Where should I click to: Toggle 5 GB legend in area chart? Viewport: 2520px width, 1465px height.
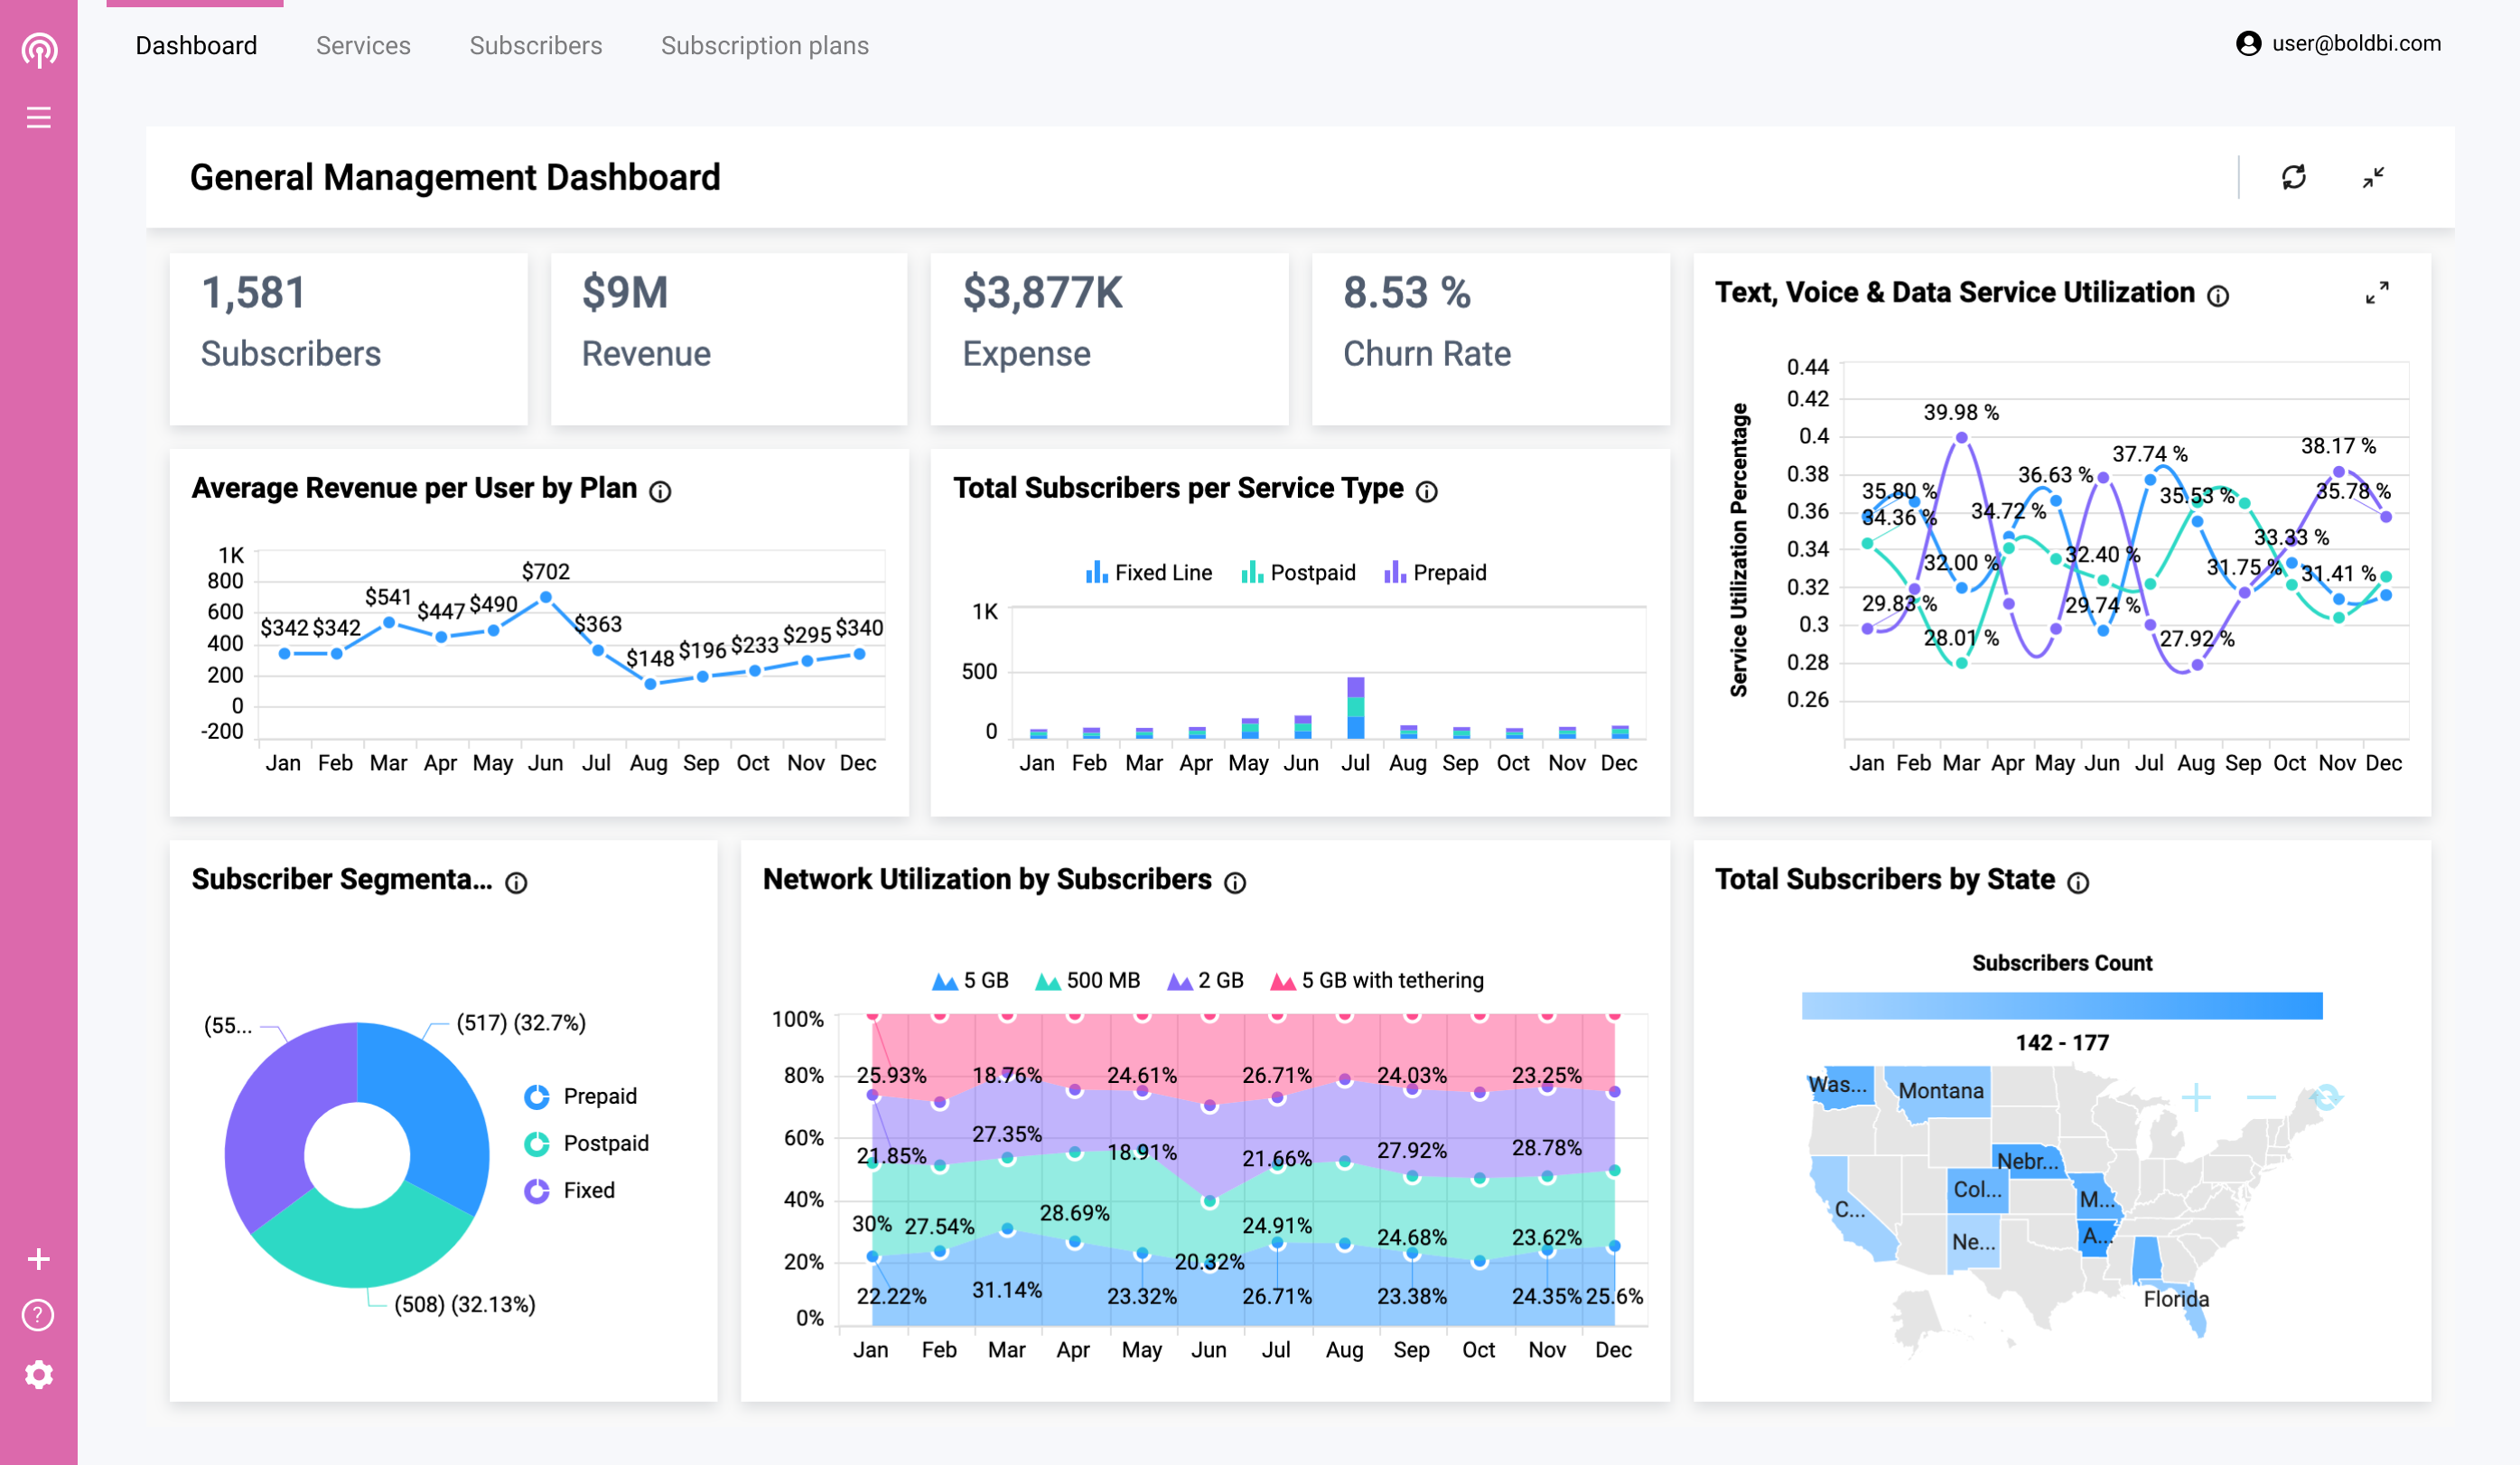pos(970,980)
